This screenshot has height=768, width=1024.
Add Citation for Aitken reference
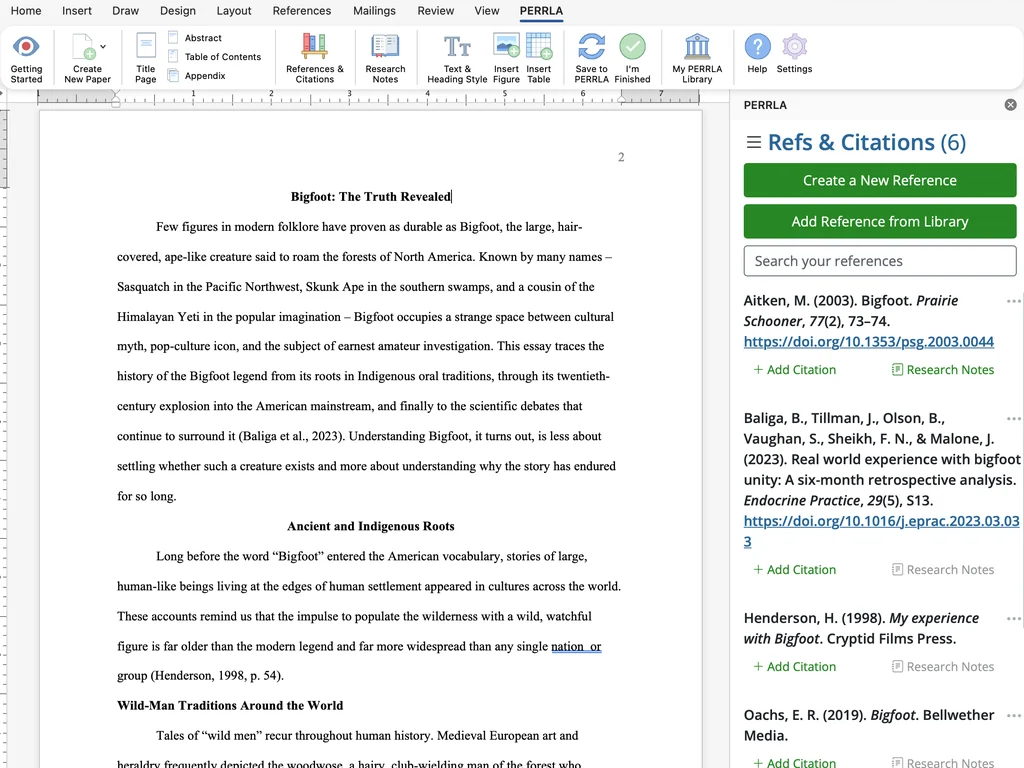[x=794, y=370]
